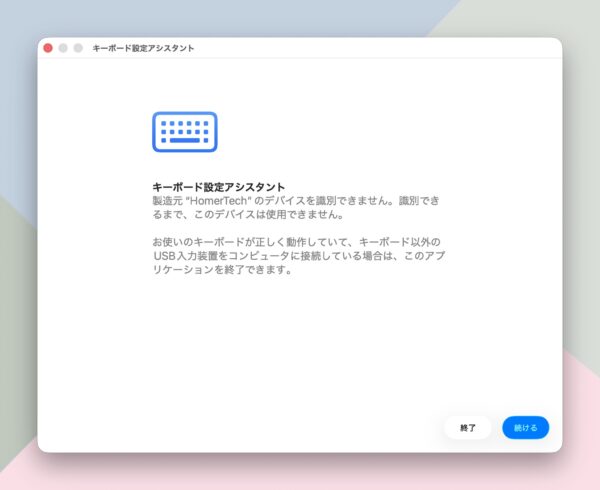
Task: Click the blank white area below the paragraphs
Action: coord(300,350)
